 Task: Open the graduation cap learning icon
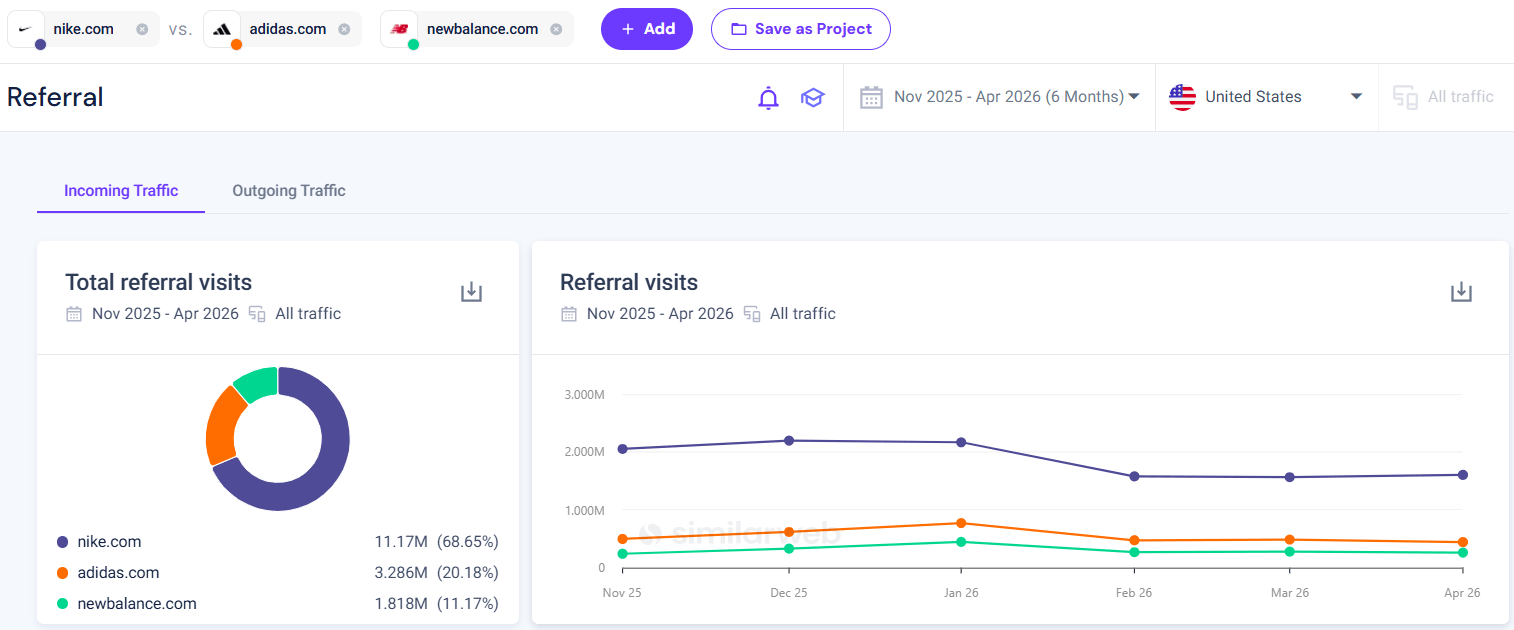812,97
